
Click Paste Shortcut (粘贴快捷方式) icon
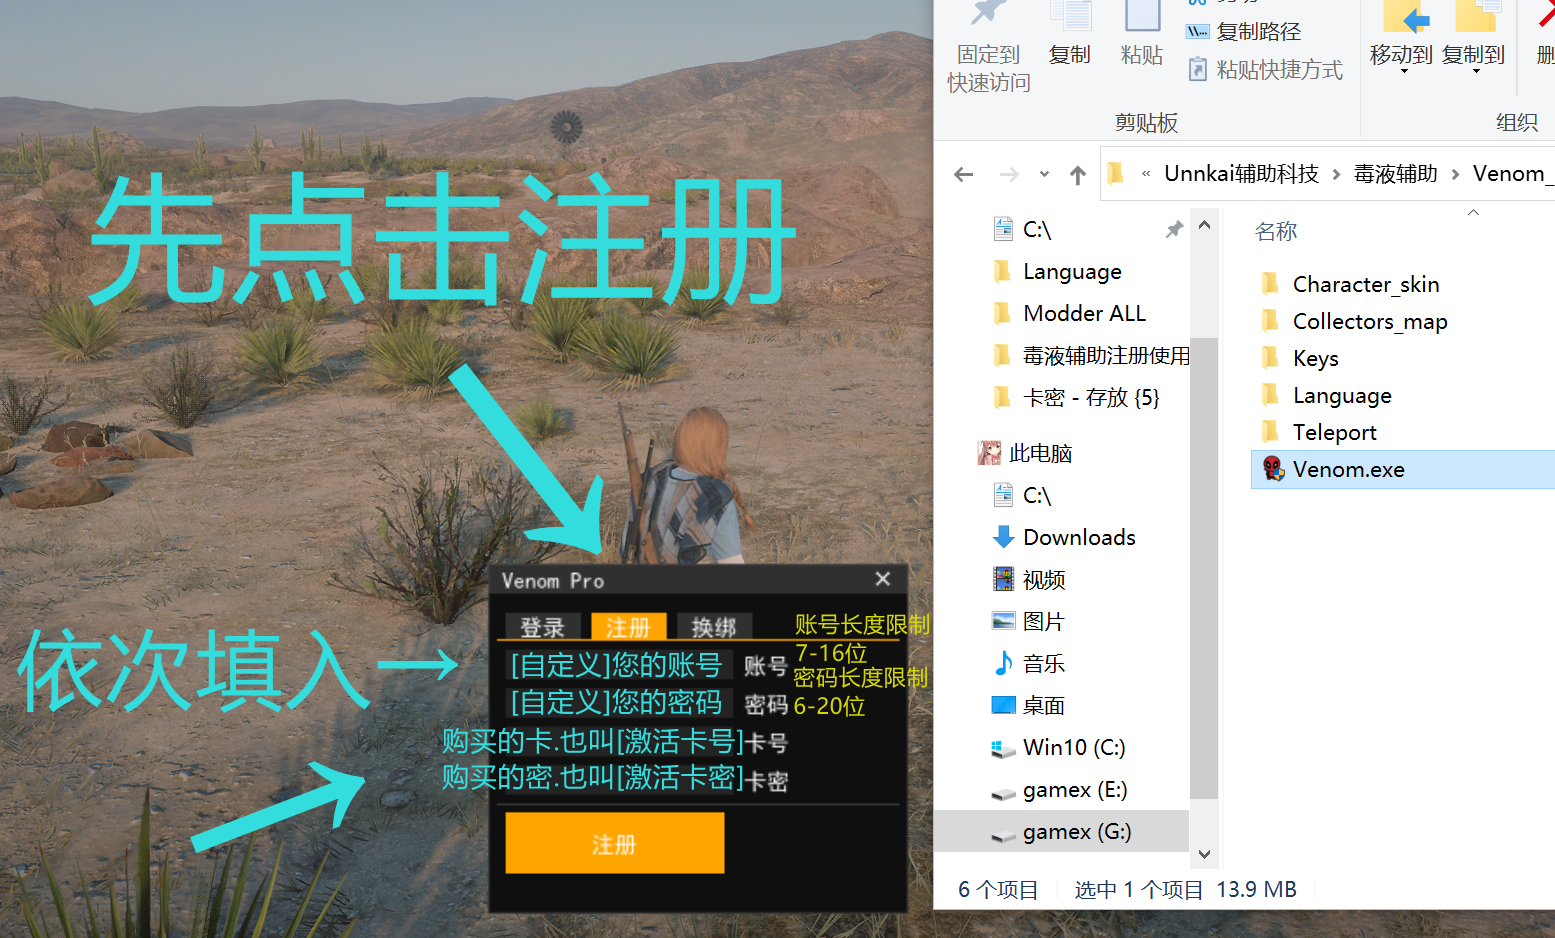coord(1197,70)
